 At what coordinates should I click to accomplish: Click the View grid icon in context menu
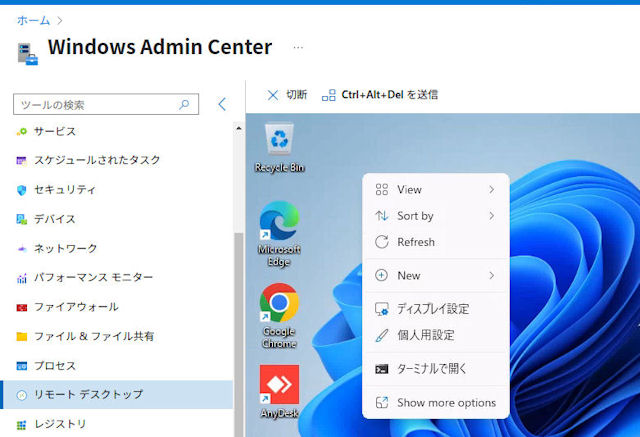(382, 189)
